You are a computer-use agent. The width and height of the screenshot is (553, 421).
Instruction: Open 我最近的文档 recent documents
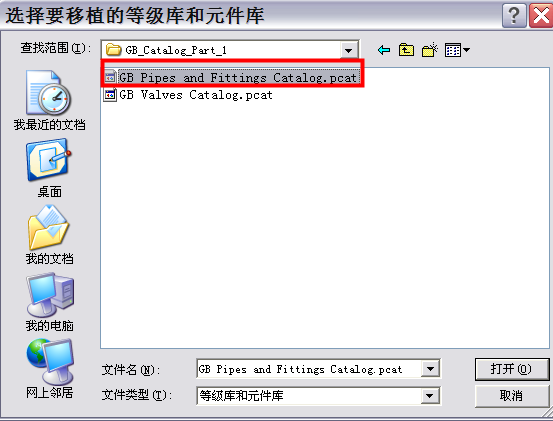[x=49, y=100]
